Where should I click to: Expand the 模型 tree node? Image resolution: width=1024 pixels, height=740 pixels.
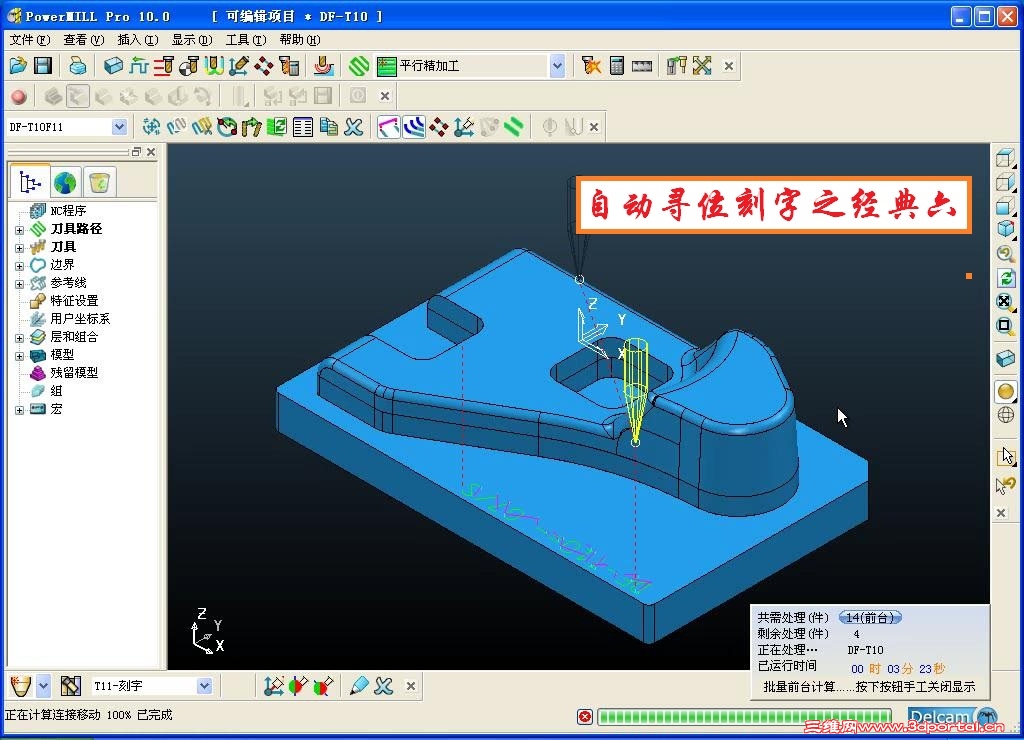click(19, 356)
